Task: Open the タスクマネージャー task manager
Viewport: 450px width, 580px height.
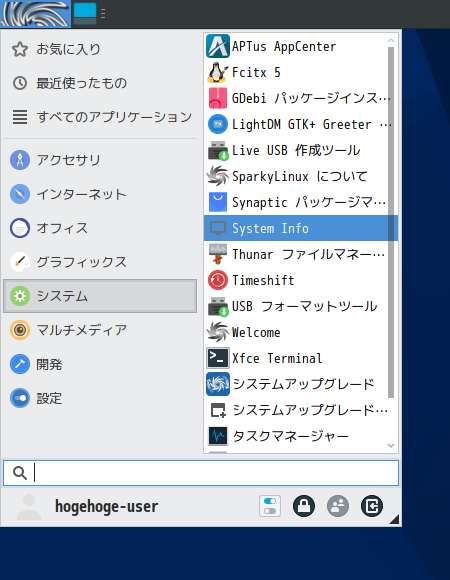Action: [300, 436]
